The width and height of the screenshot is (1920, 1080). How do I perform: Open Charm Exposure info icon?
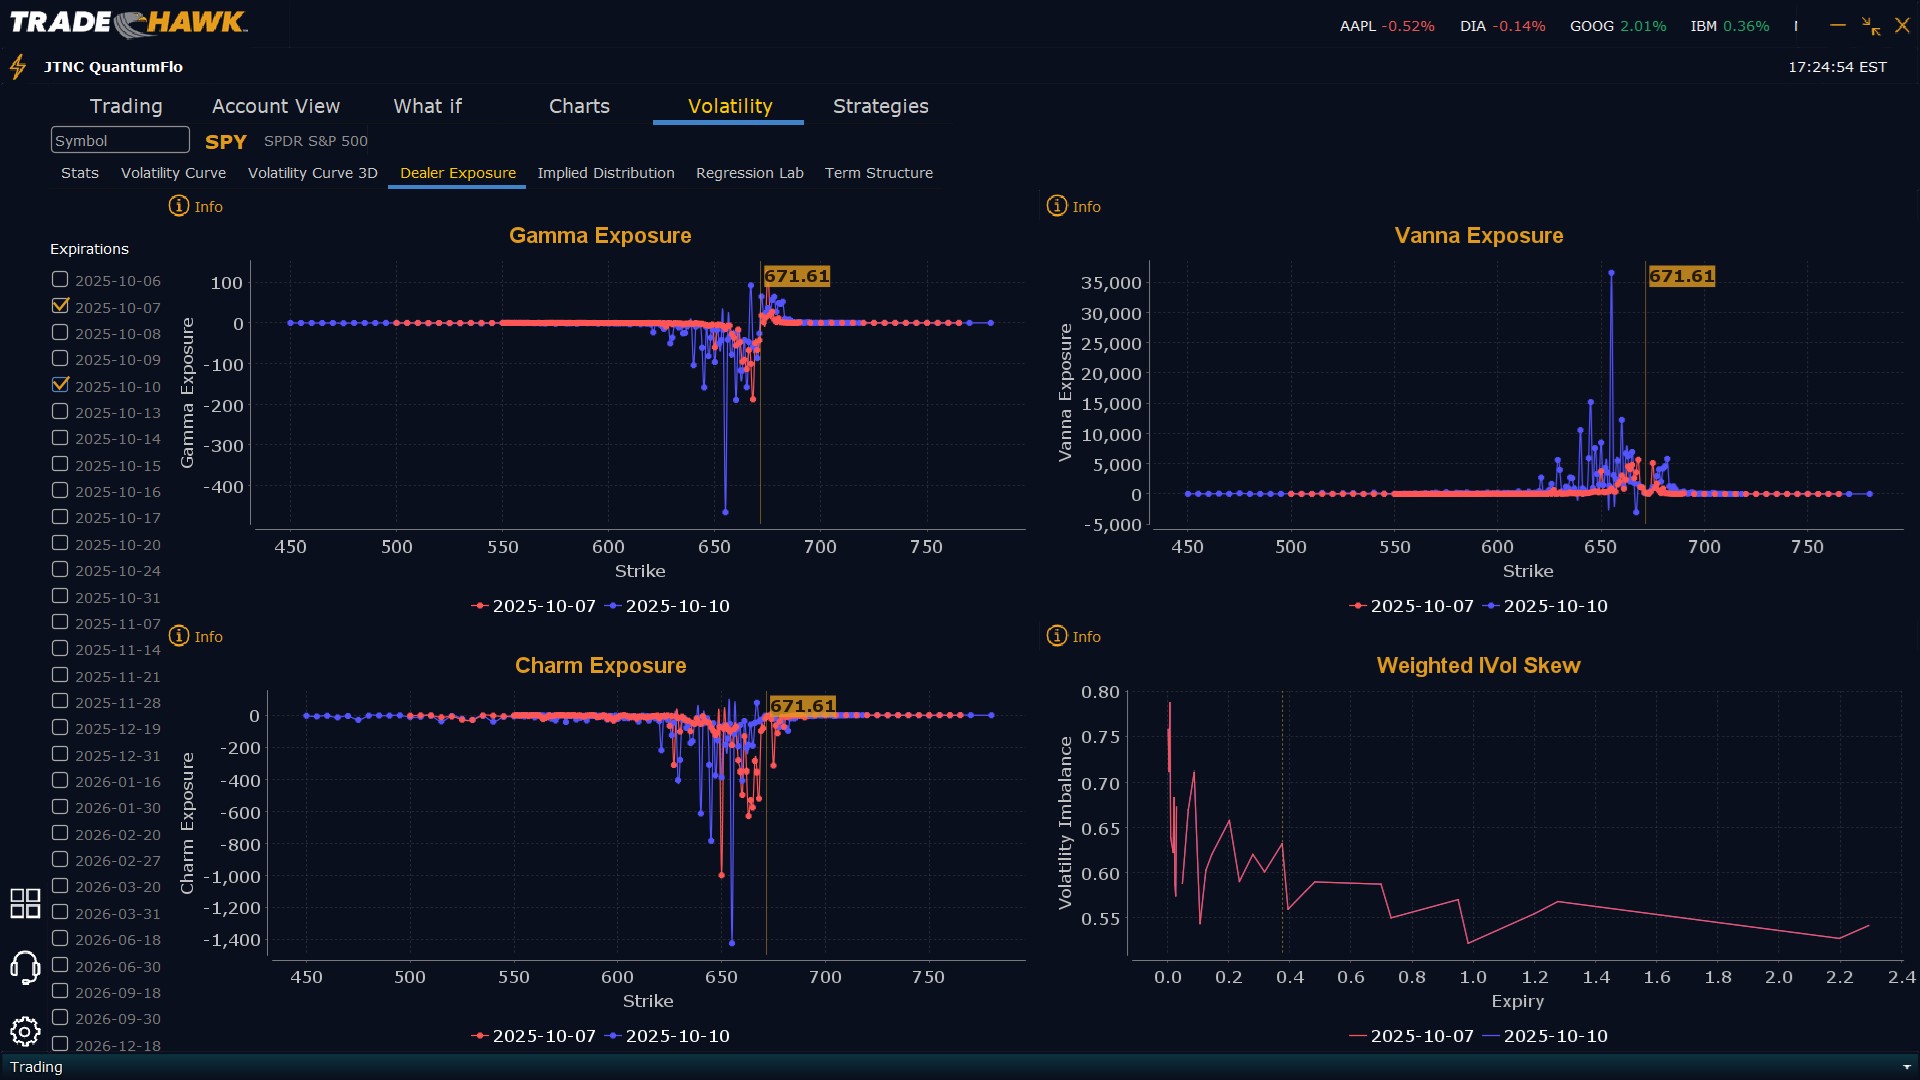coord(179,636)
